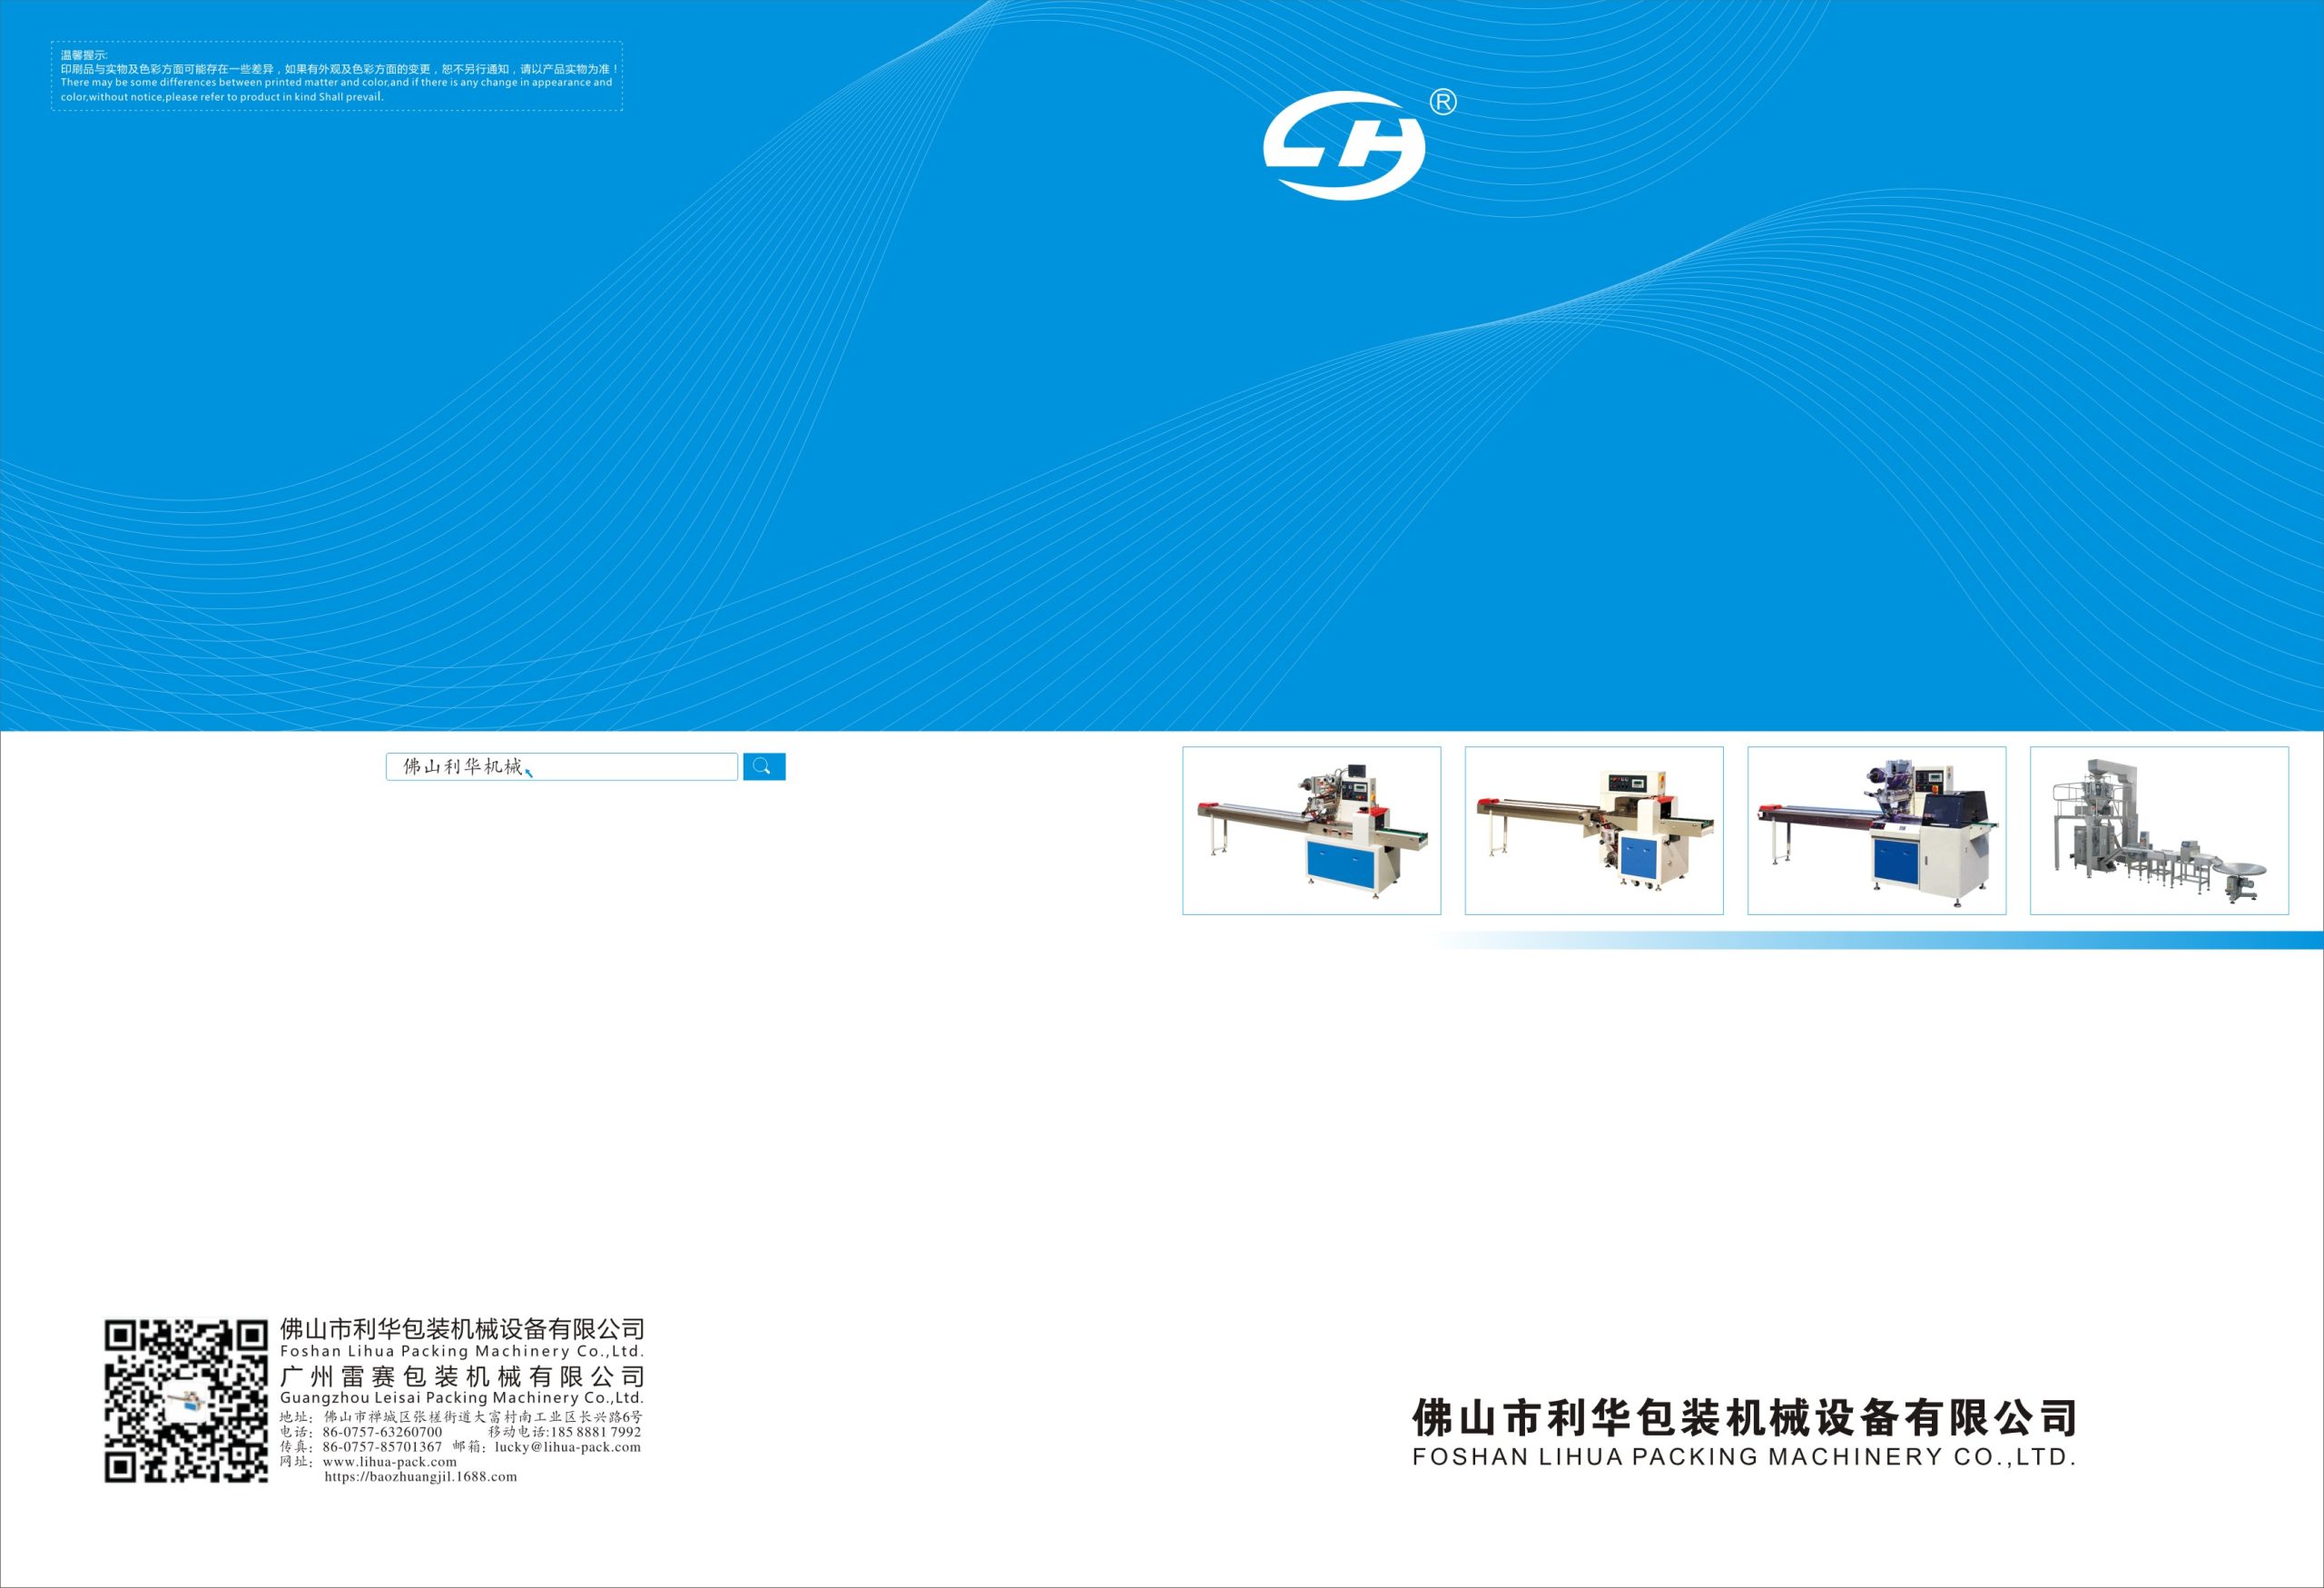This screenshot has height=1588, width=2324.
Task: Open the first flow-wrapper machine thumbnail
Action: 1311,830
